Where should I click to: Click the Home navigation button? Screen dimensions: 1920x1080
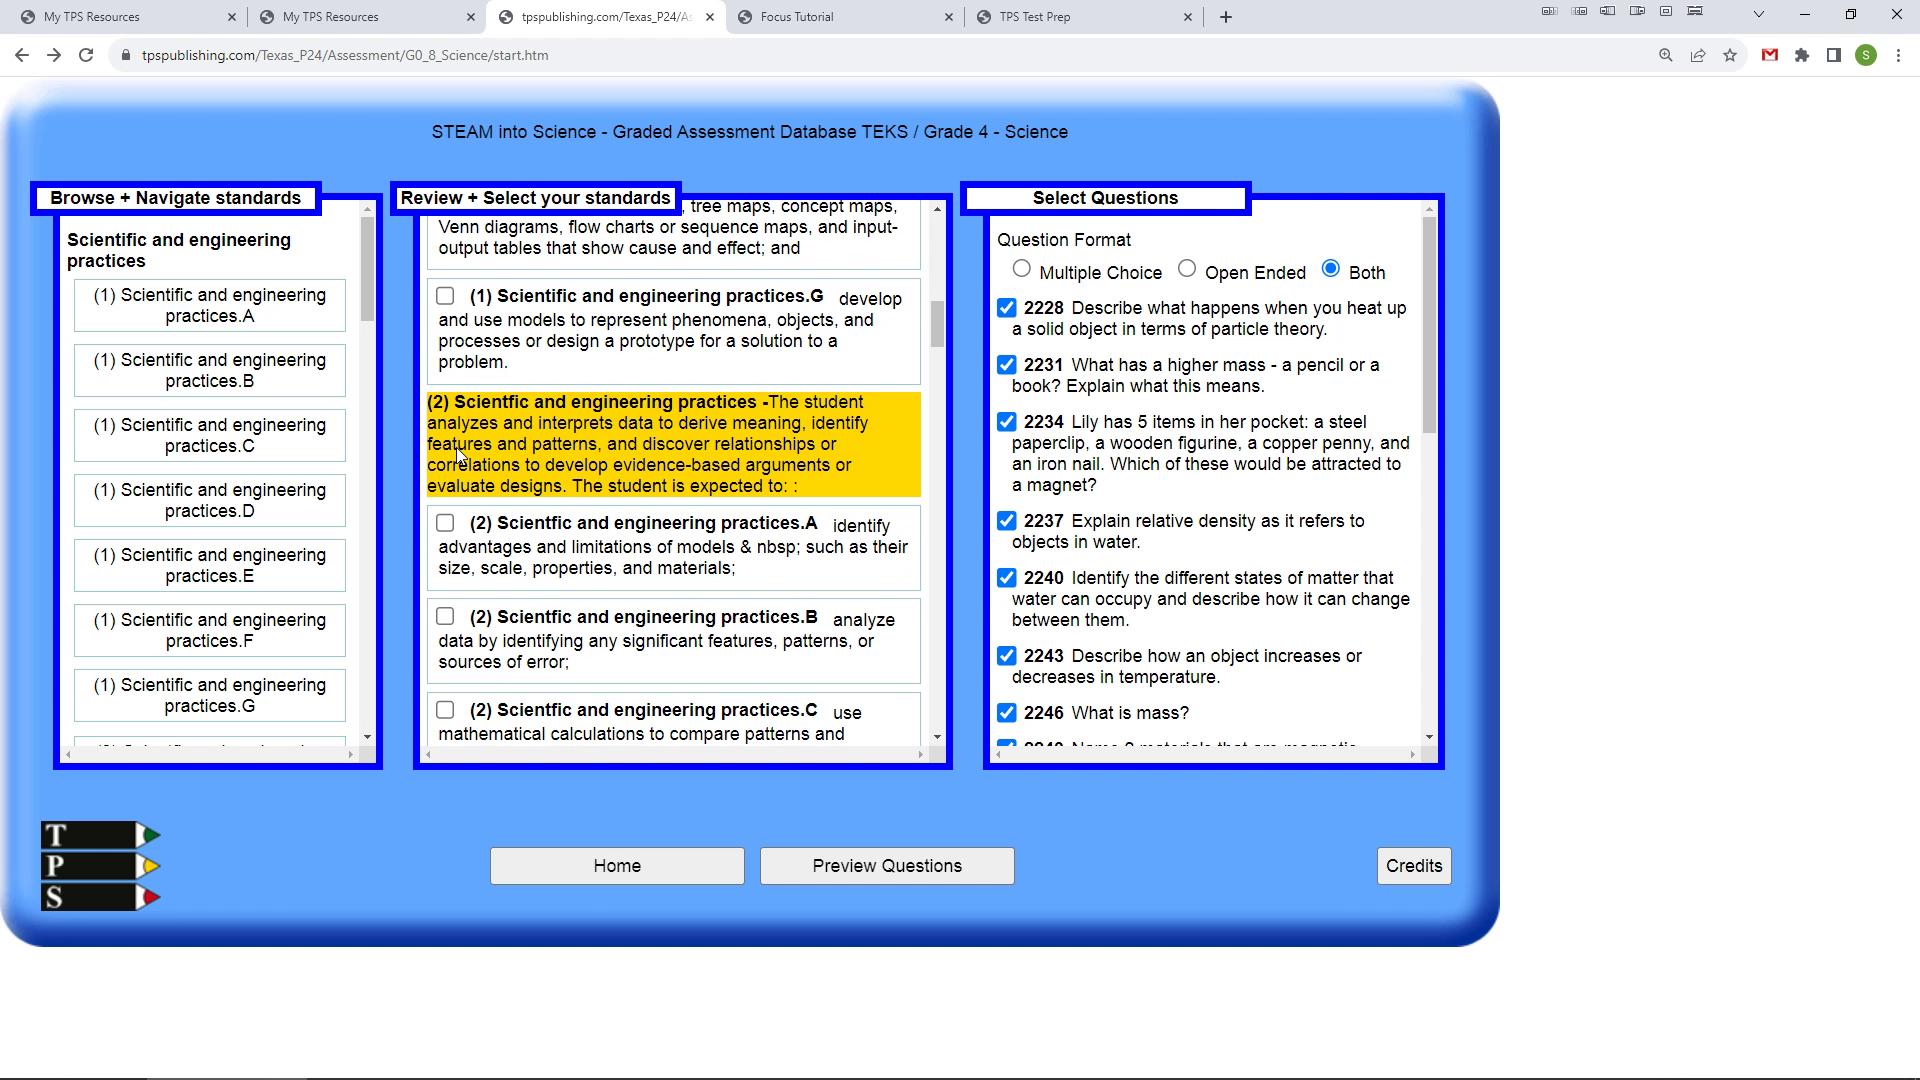click(x=618, y=866)
